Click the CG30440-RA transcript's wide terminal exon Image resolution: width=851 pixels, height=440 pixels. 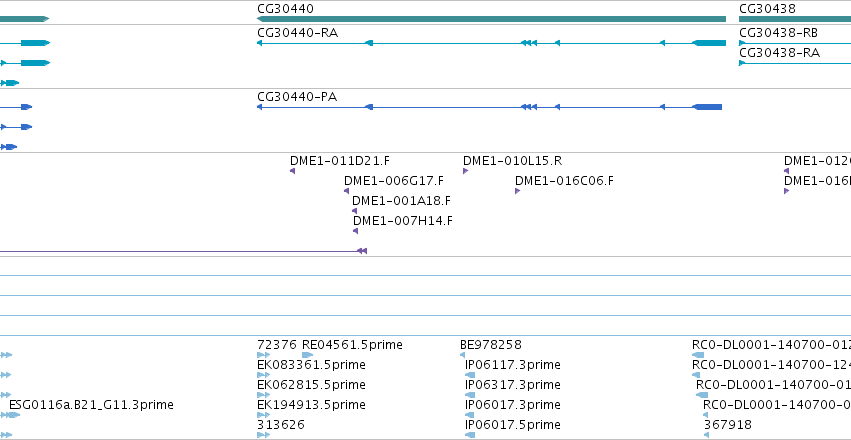click(x=709, y=43)
